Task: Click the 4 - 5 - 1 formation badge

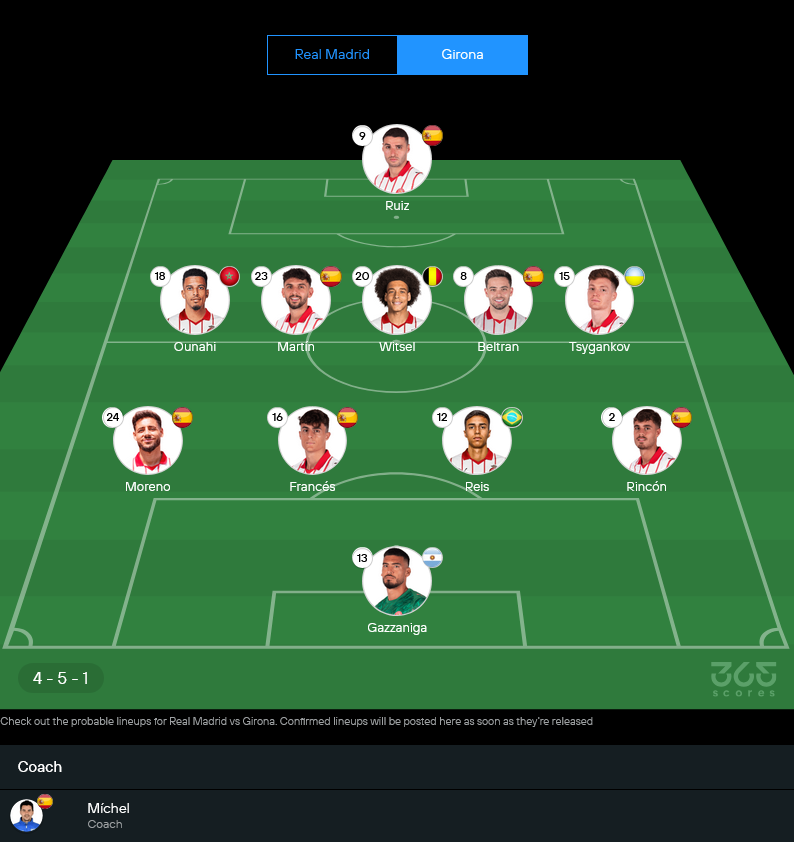Action: 61,678
